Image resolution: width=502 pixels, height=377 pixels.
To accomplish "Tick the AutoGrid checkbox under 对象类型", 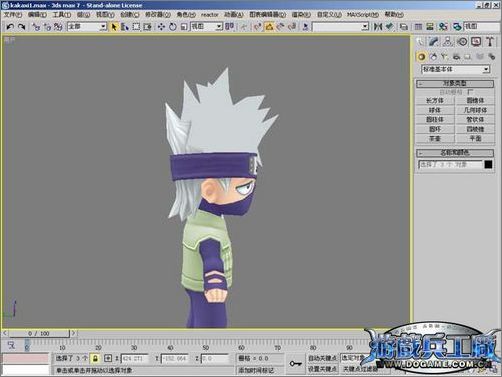I will click(x=470, y=92).
